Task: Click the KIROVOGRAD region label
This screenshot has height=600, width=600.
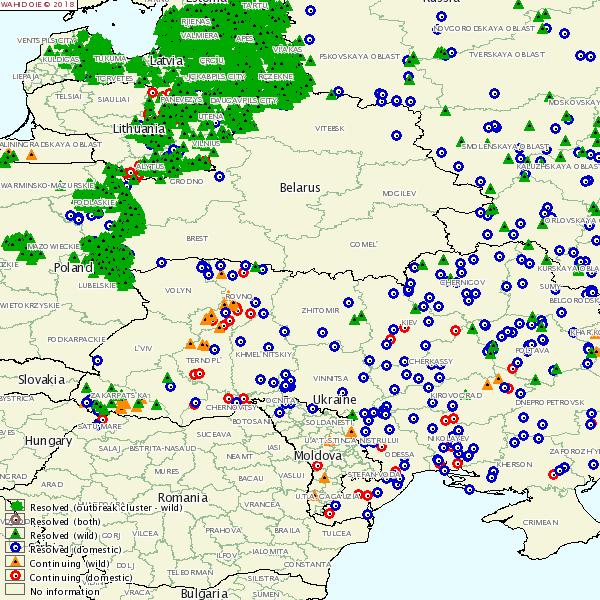Action: [456, 396]
